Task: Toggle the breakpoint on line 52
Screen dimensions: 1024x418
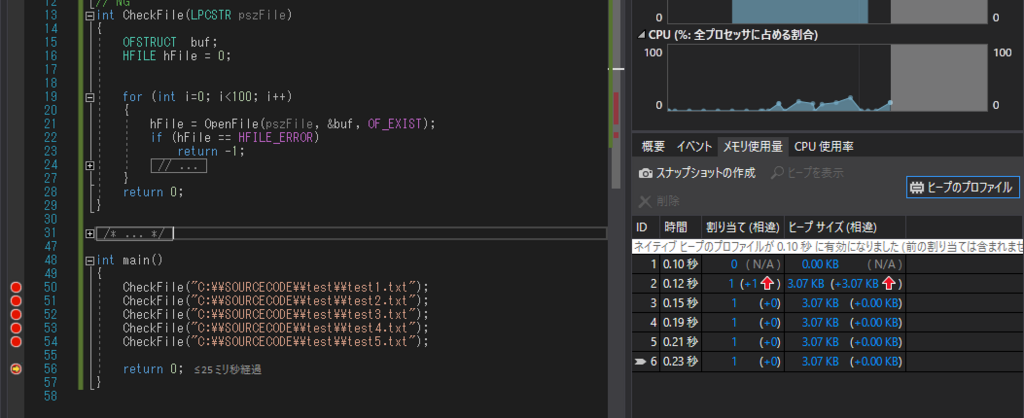Action: point(16,315)
